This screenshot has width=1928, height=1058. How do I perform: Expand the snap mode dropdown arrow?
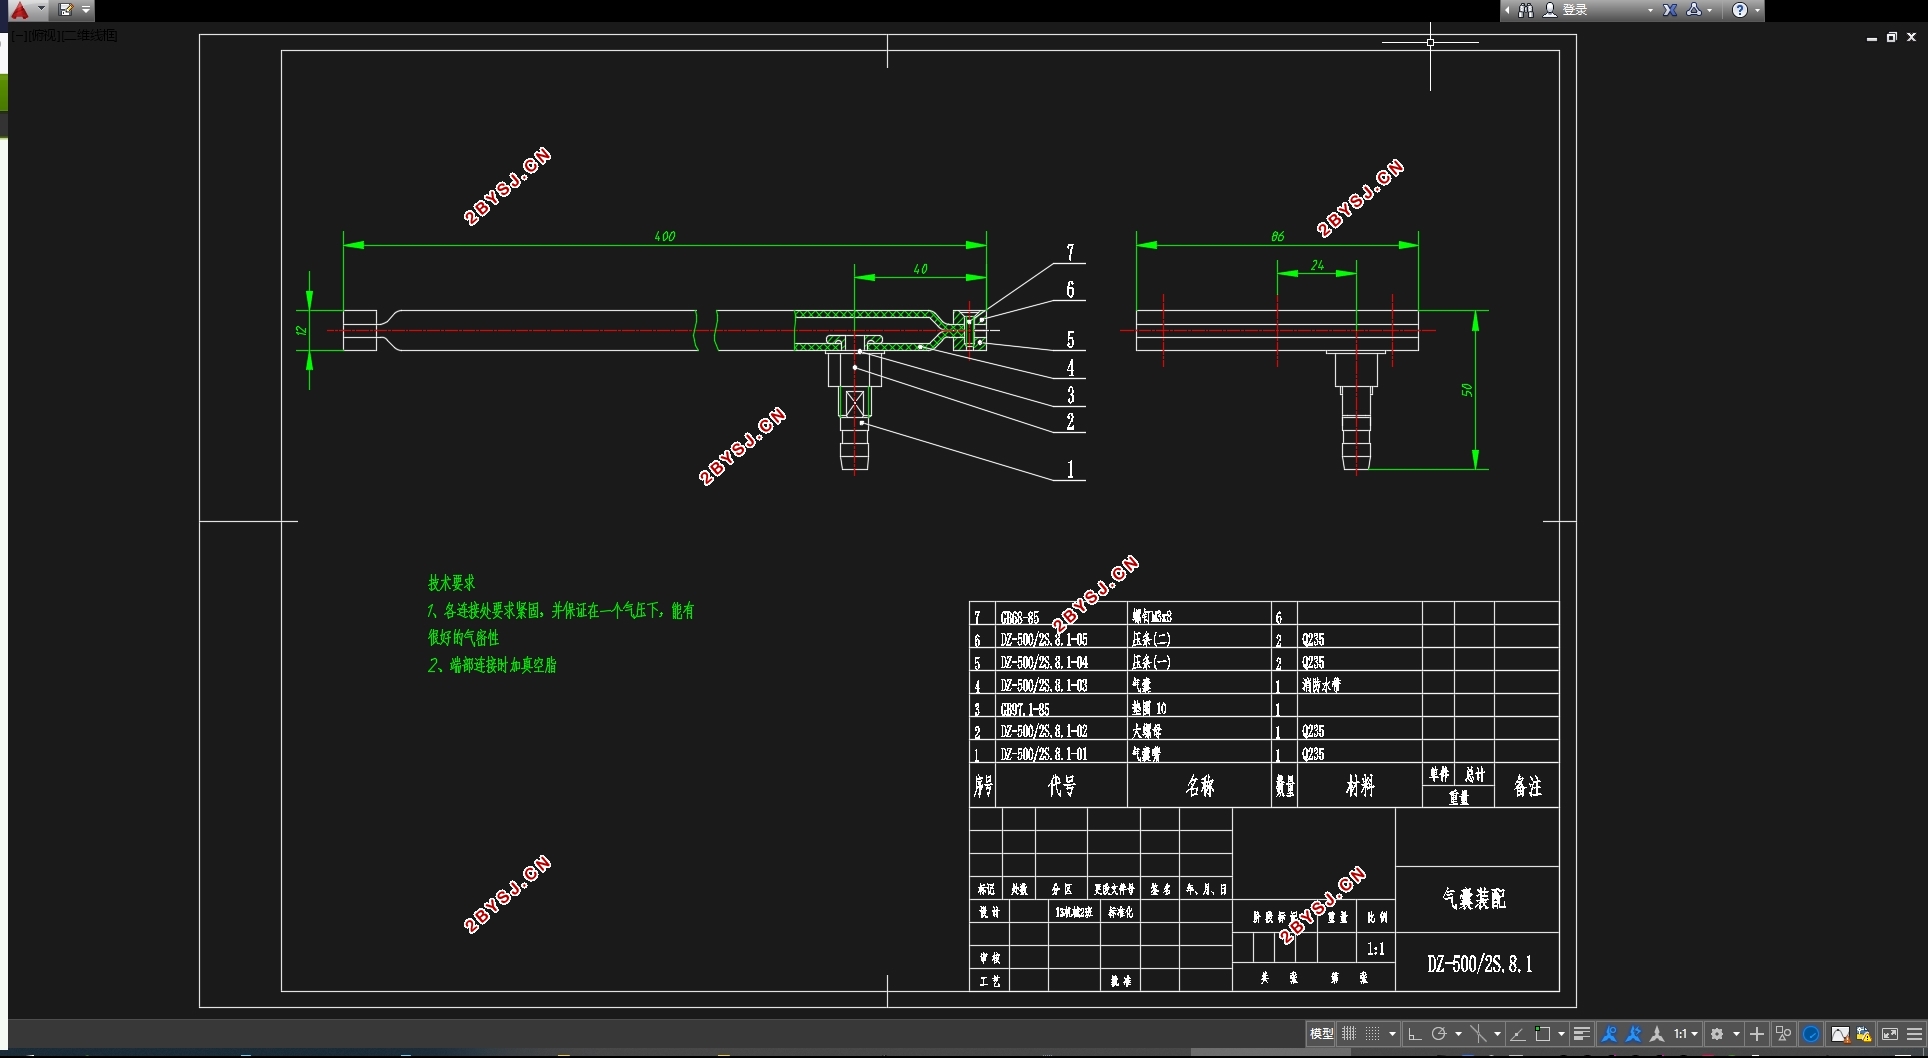pyautogui.click(x=1392, y=1033)
